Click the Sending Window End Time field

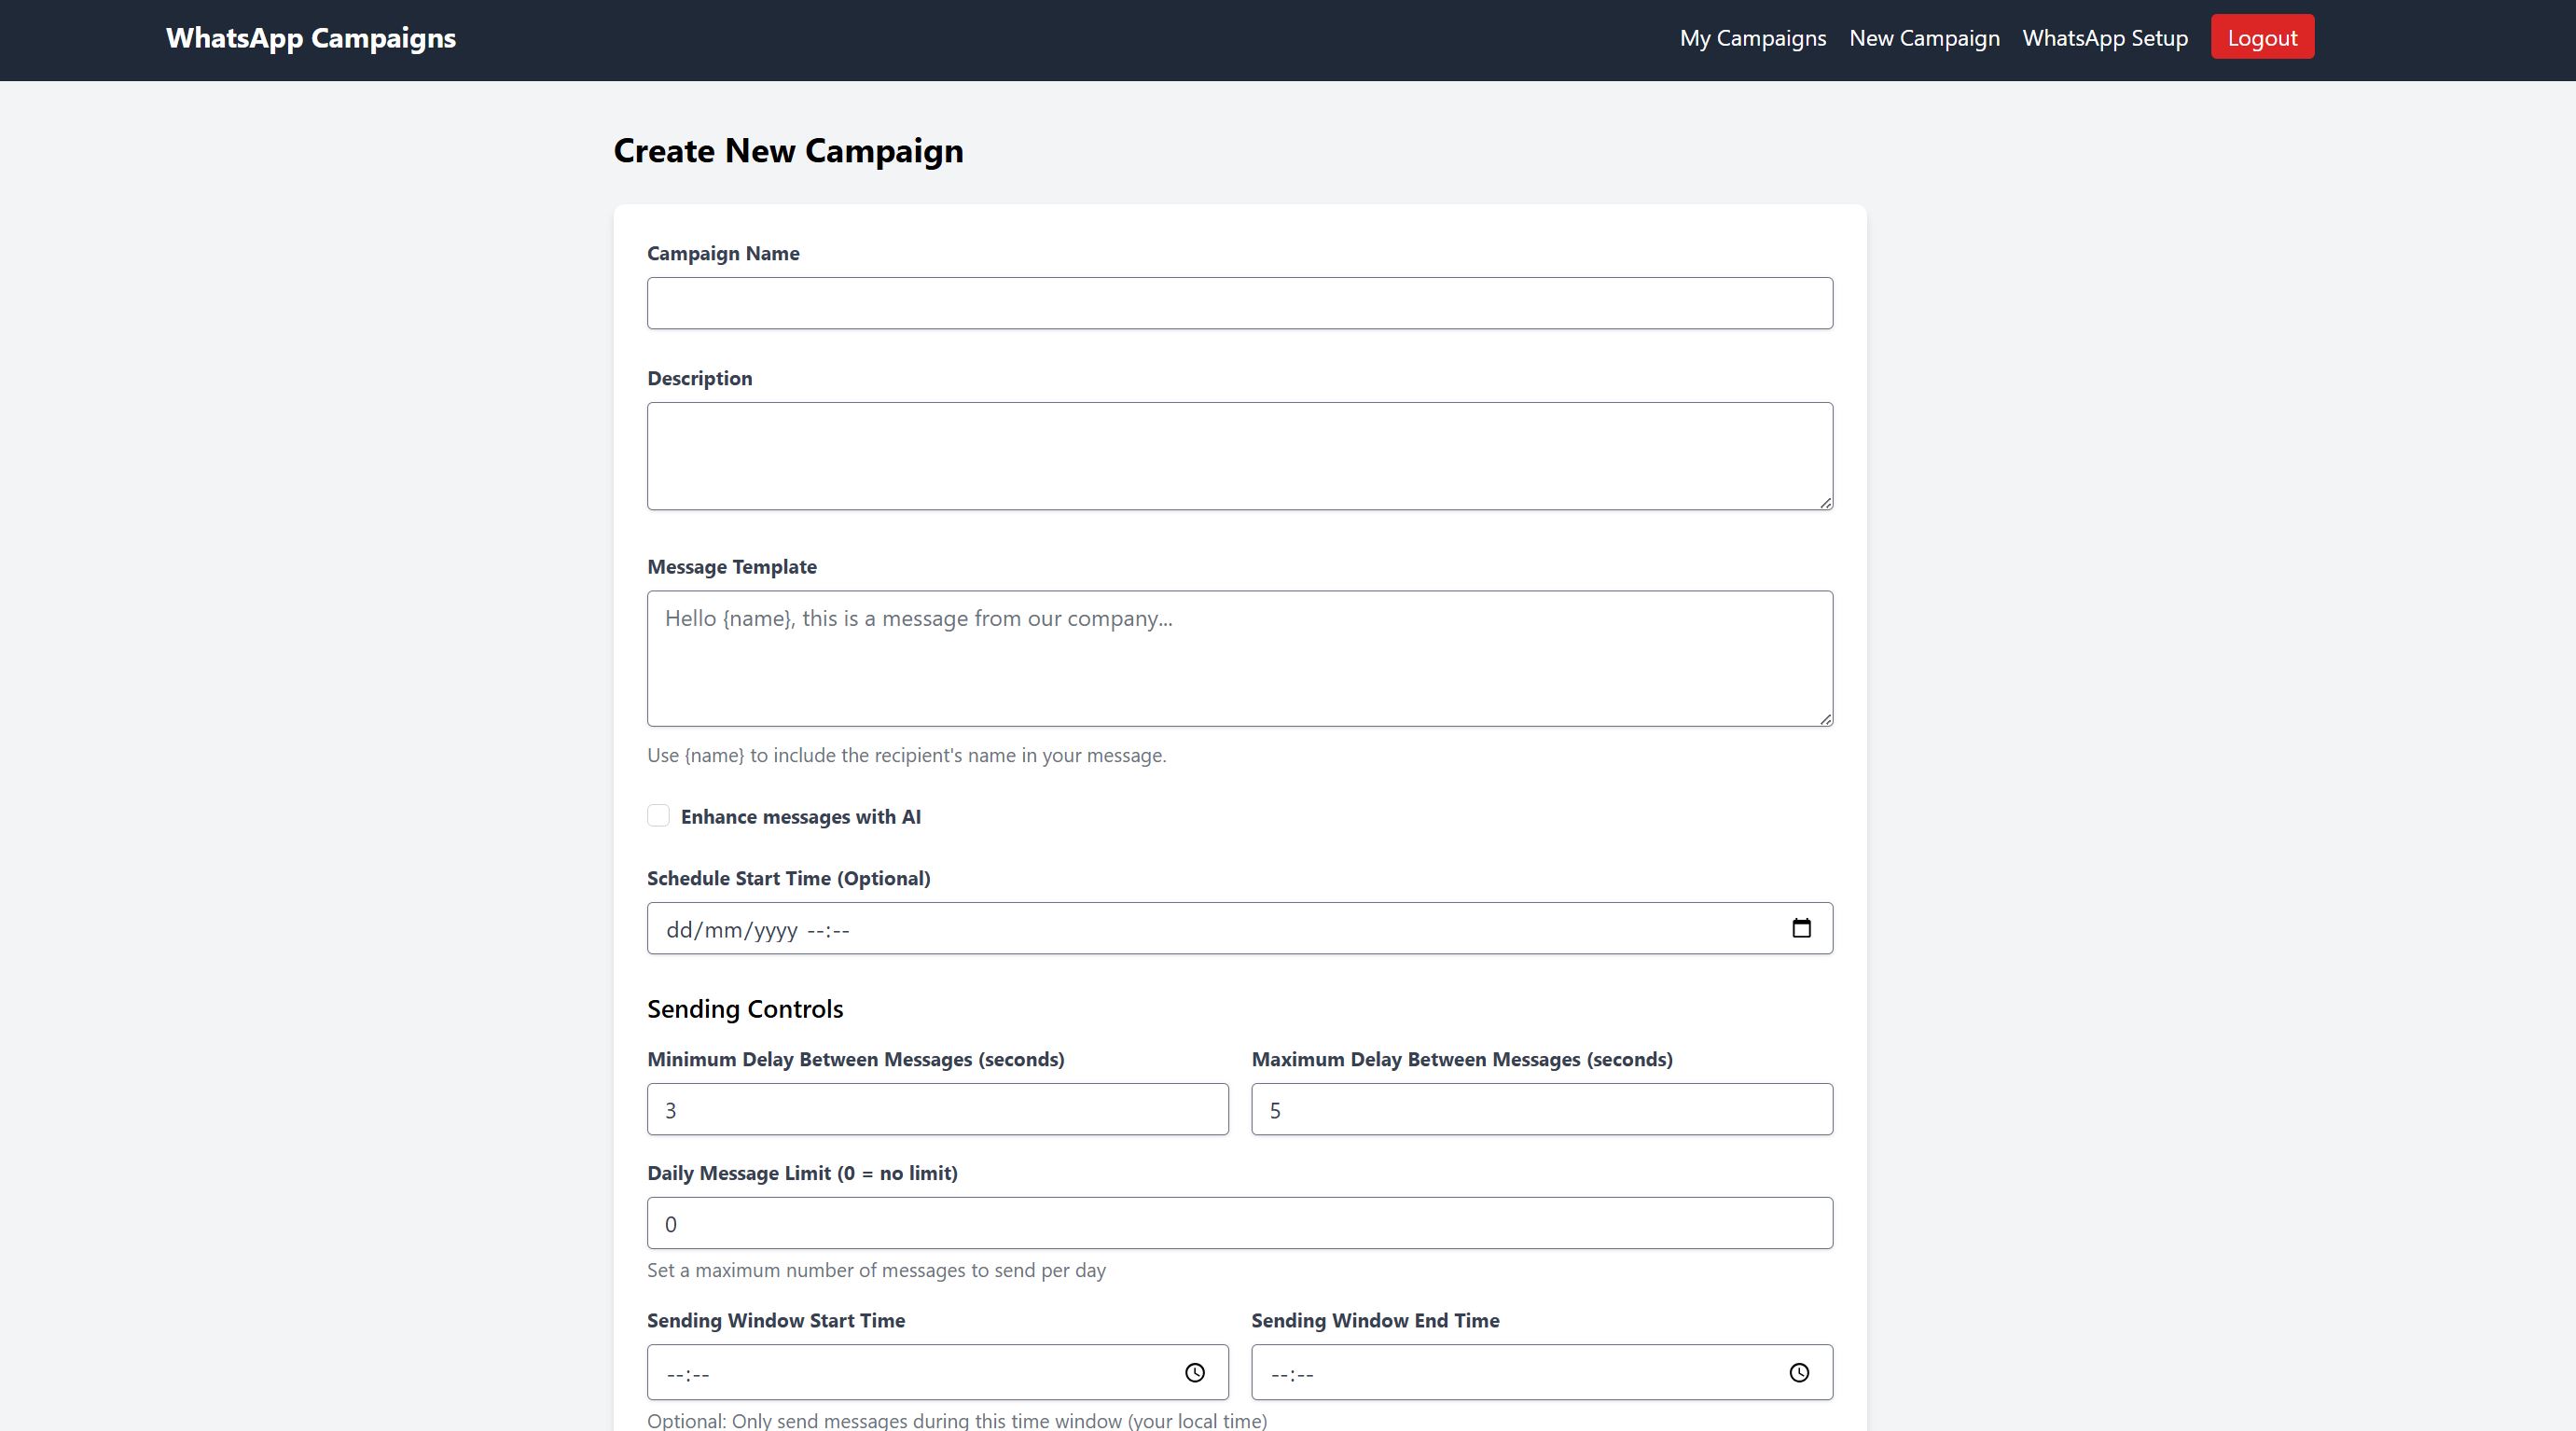click(1500, 1372)
